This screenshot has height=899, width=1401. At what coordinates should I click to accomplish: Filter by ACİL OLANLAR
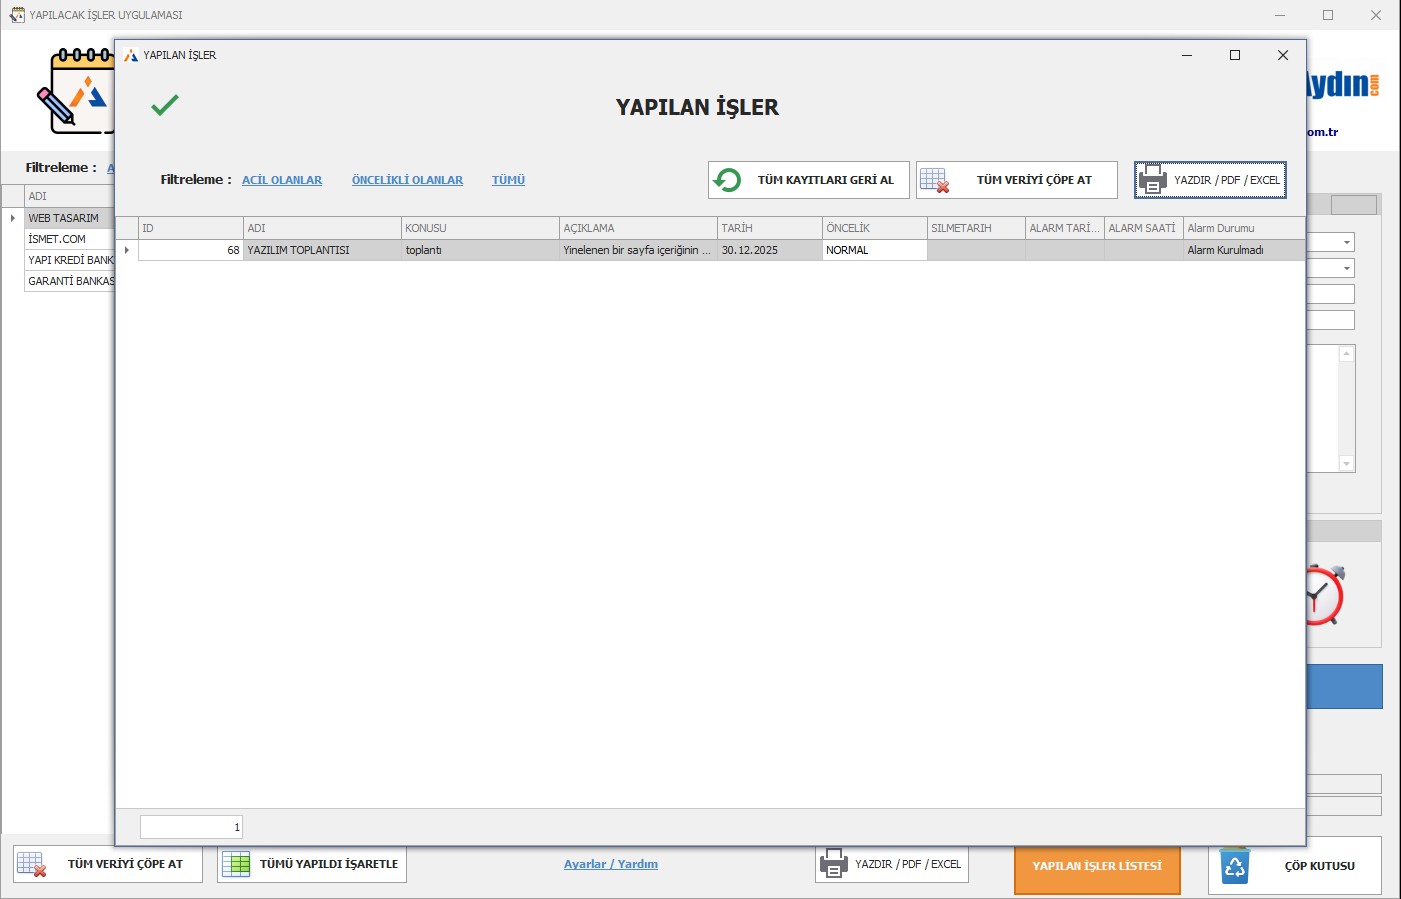[282, 180]
